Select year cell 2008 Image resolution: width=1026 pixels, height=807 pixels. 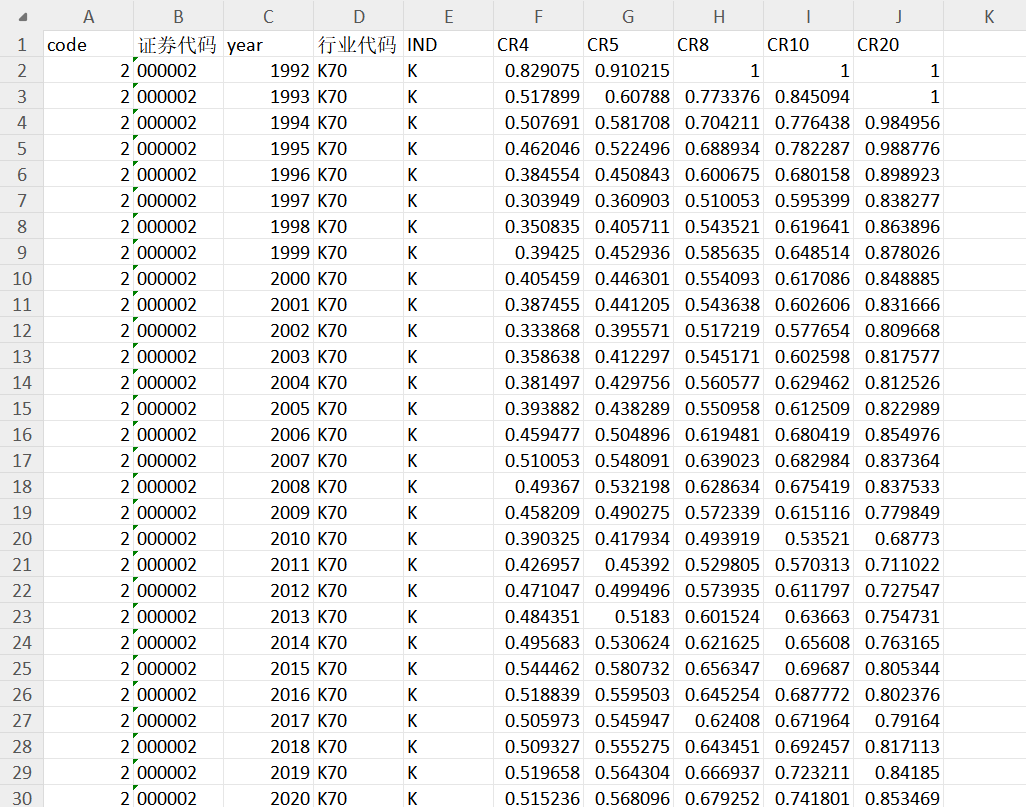268,486
